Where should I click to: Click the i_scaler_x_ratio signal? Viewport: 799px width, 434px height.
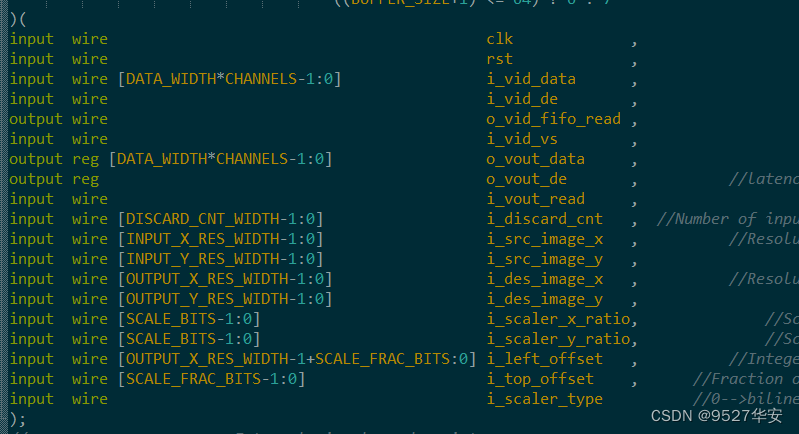pos(557,319)
